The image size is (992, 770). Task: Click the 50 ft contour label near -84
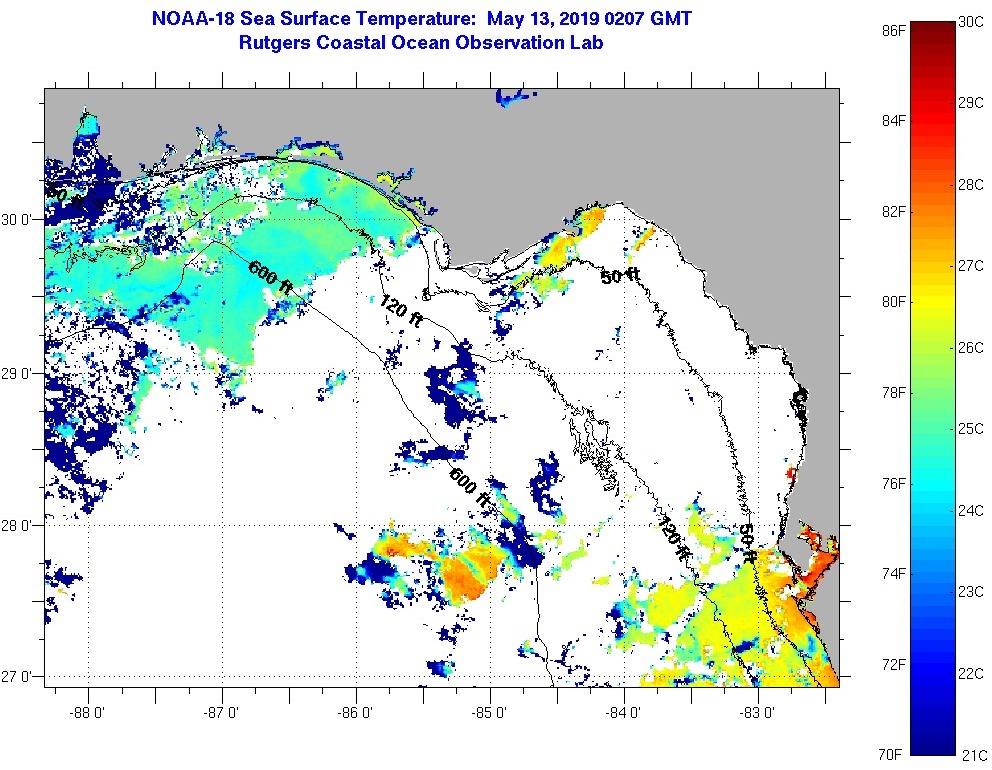coord(620,276)
